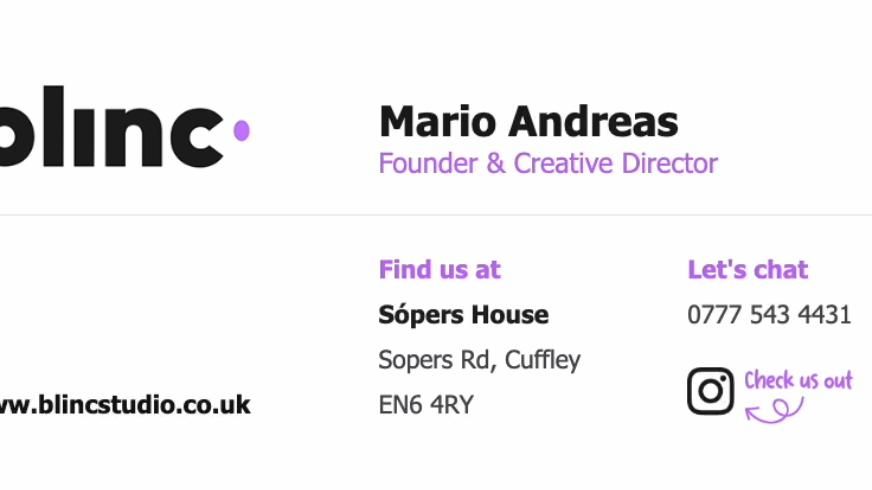Viewport: 872px width, 490px height.
Task: Open the blincstudio.co.uk website link
Action: (125, 405)
